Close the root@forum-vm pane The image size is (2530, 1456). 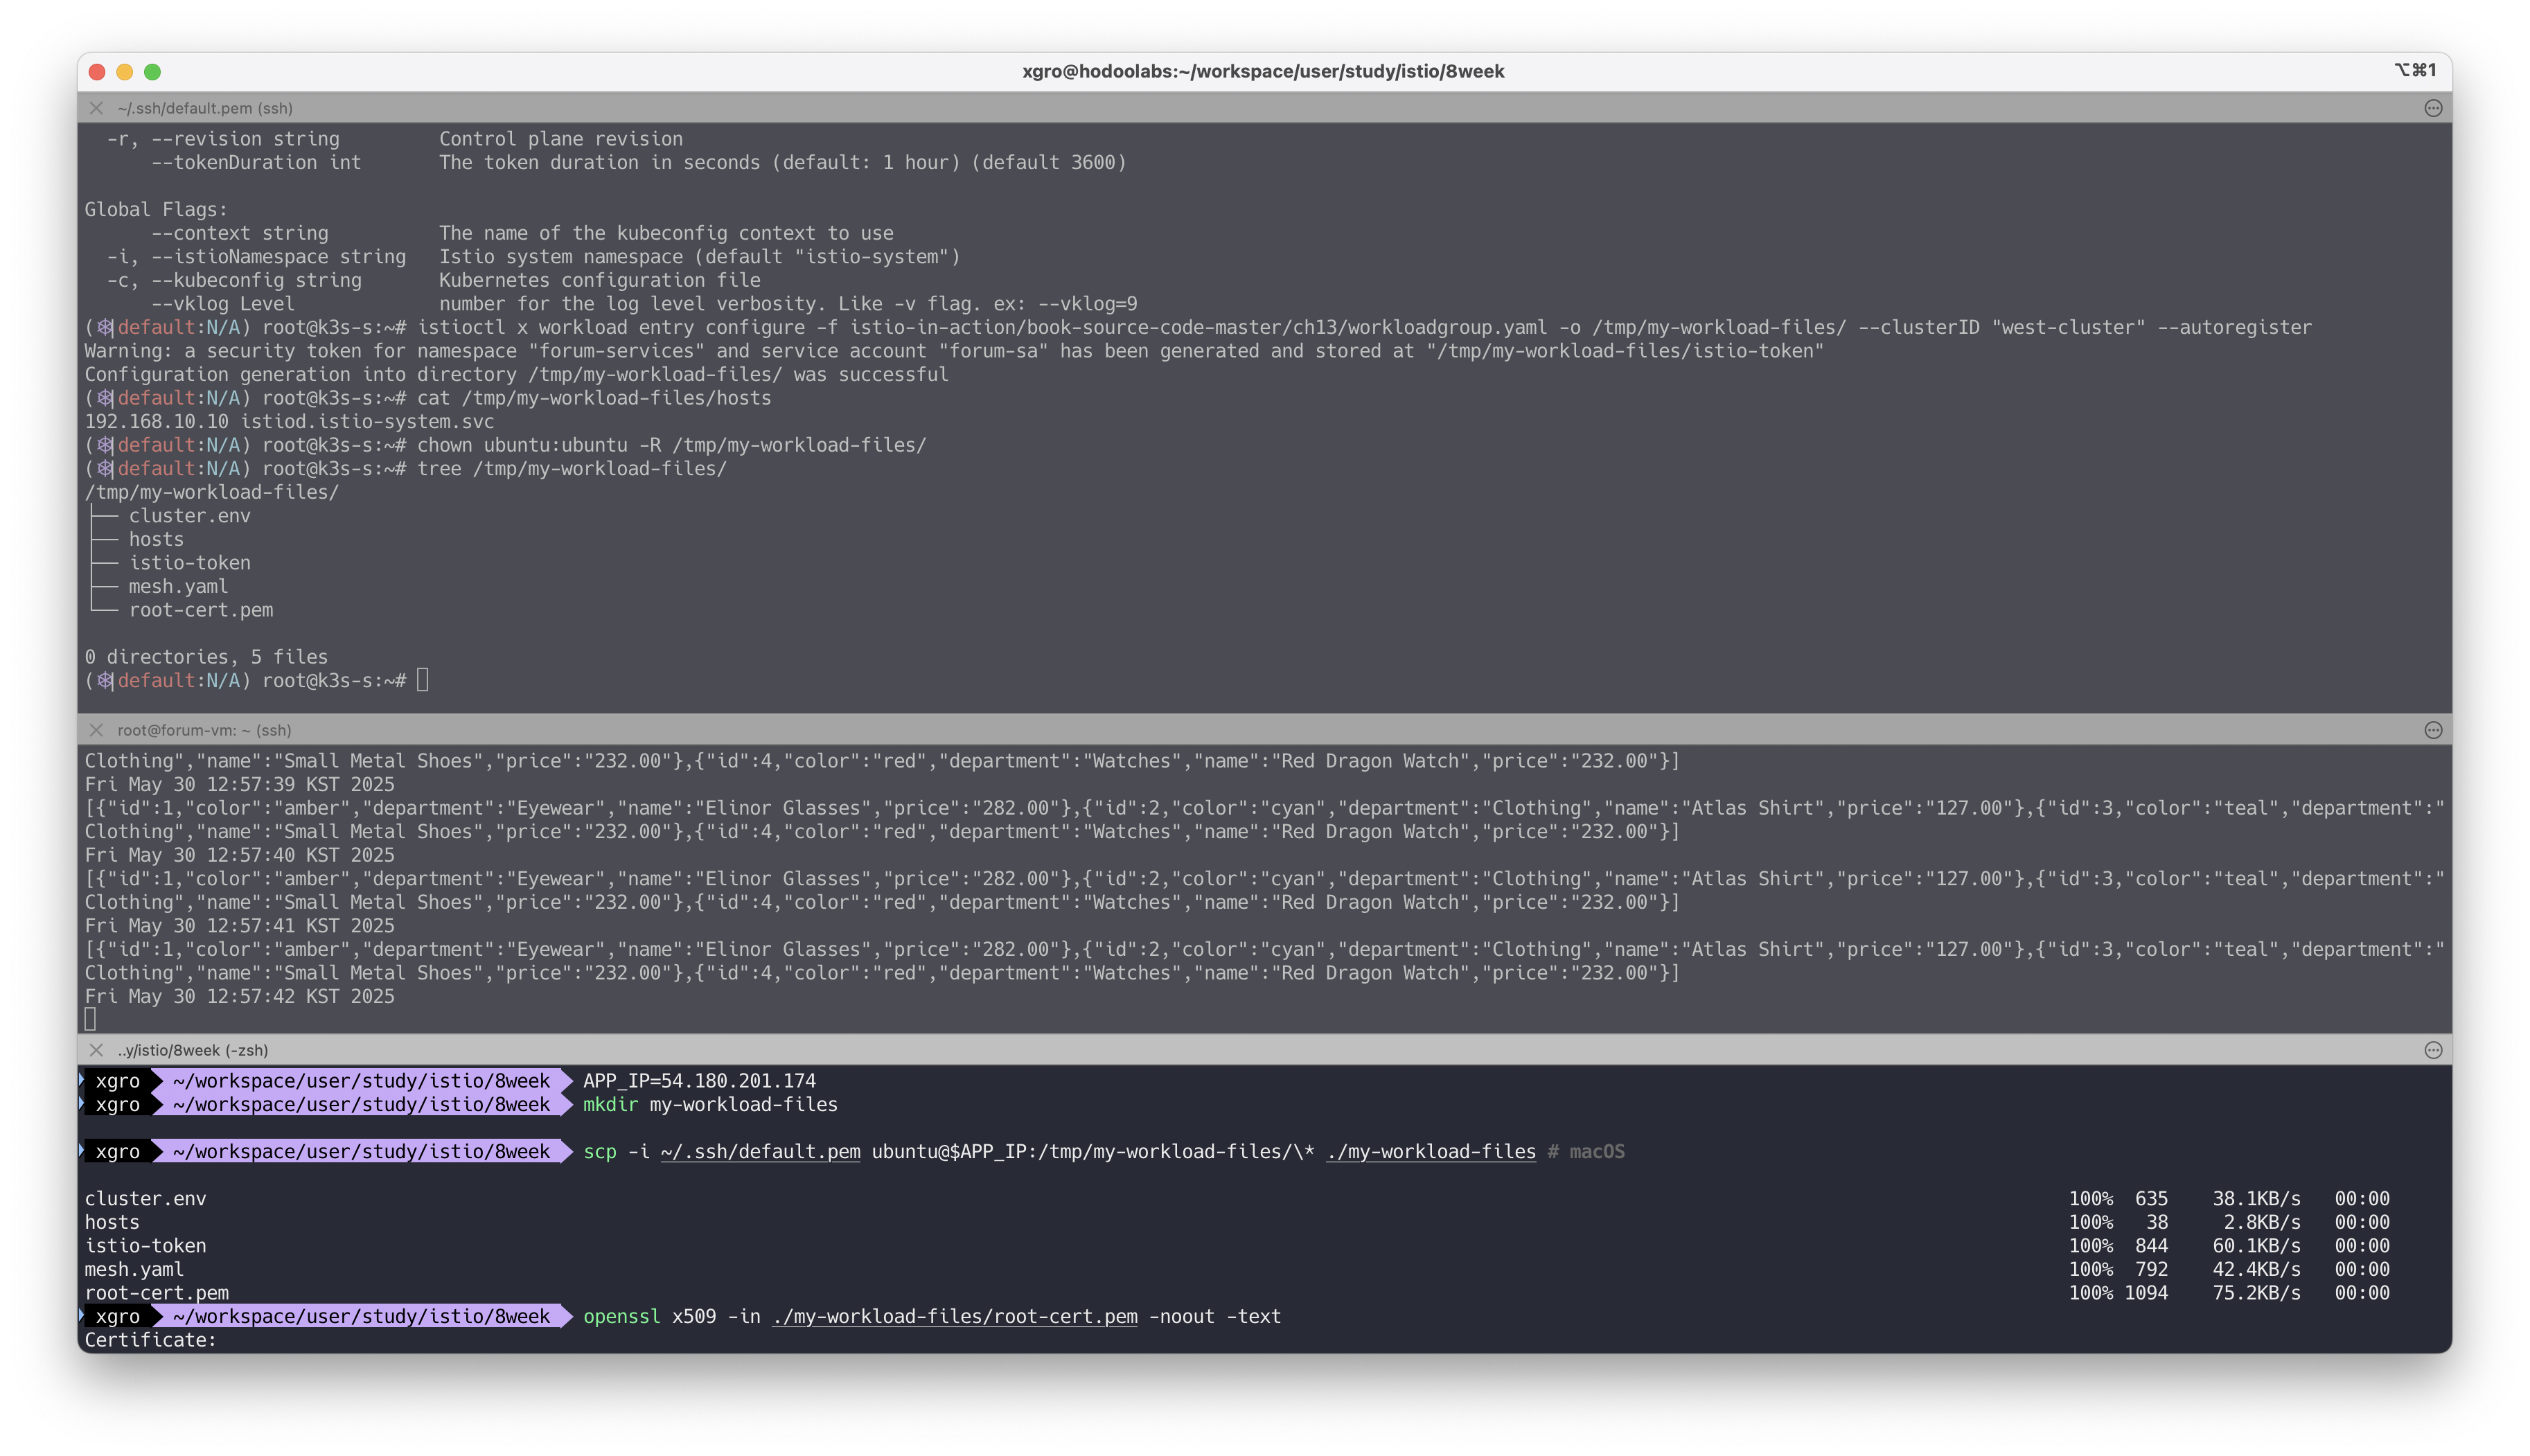(x=96, y=730)
